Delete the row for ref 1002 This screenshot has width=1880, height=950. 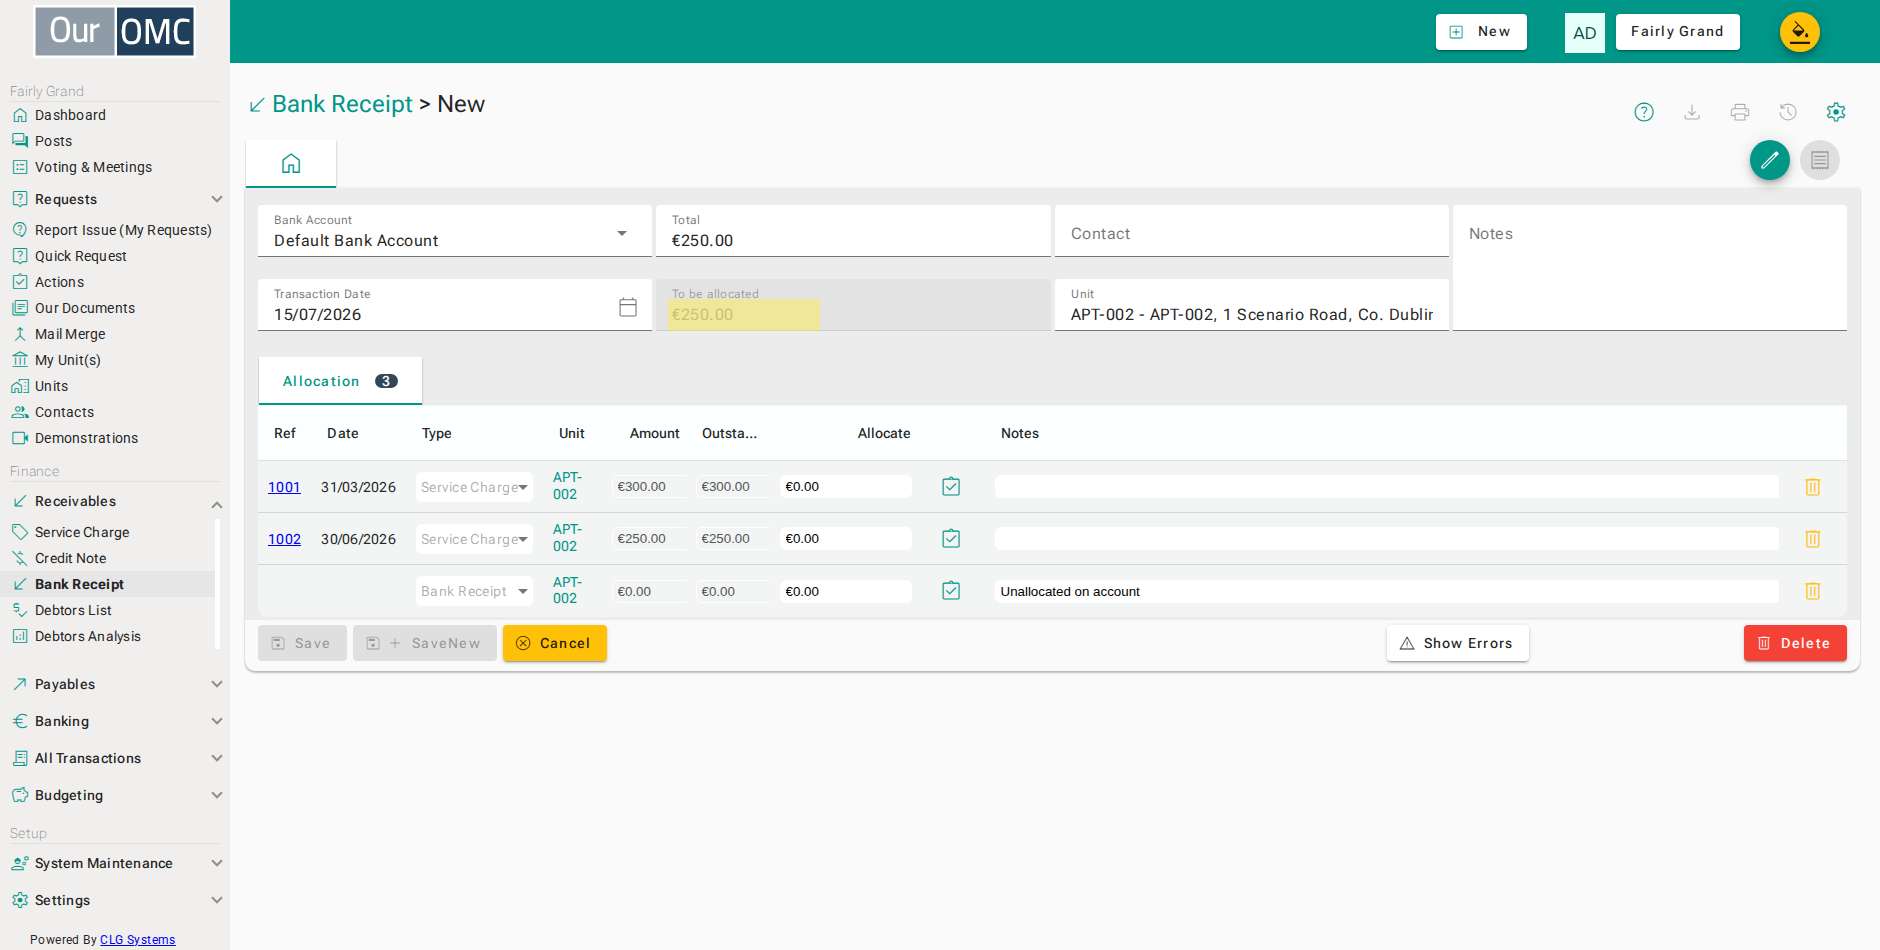(1812, 539)
